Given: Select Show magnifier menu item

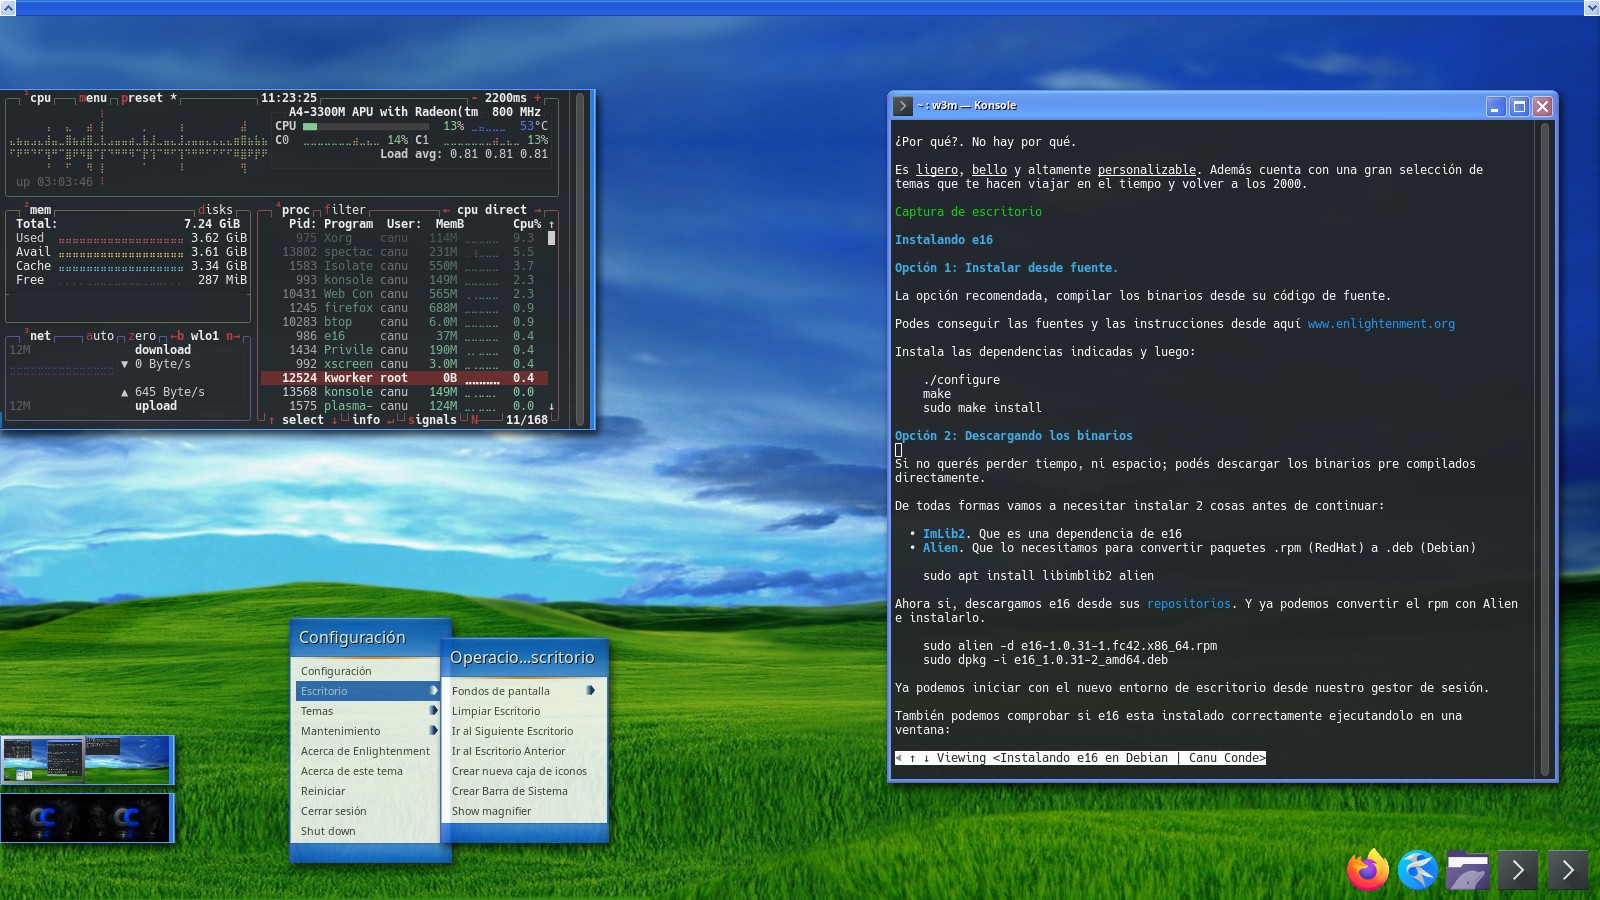Looking at the screenshot, I should [x=524, y=811].
